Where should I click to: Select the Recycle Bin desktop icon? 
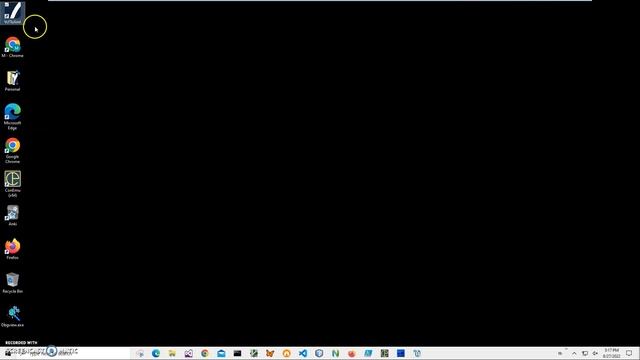pyautogui.click(x=12, y=283)
